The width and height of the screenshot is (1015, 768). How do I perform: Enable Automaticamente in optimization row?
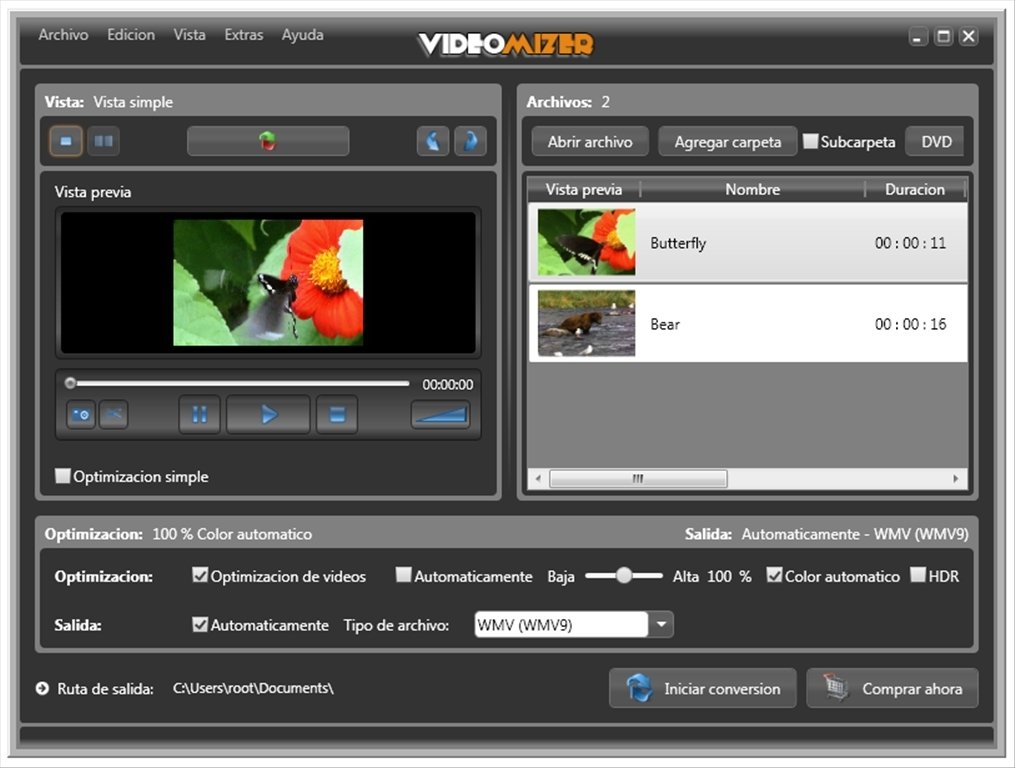click(x=403, y=575)
